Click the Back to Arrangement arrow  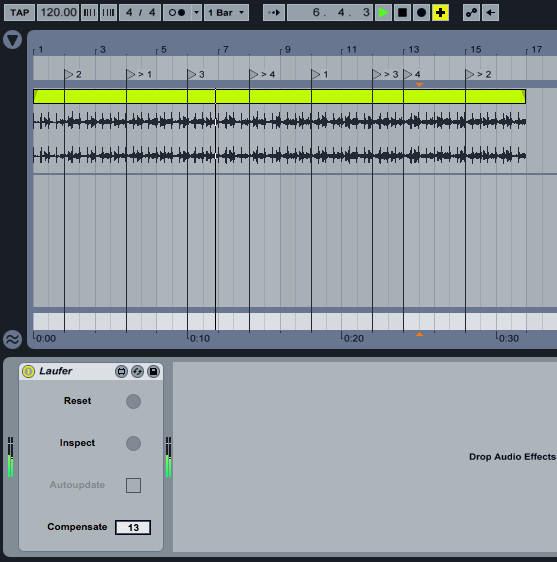490,13
